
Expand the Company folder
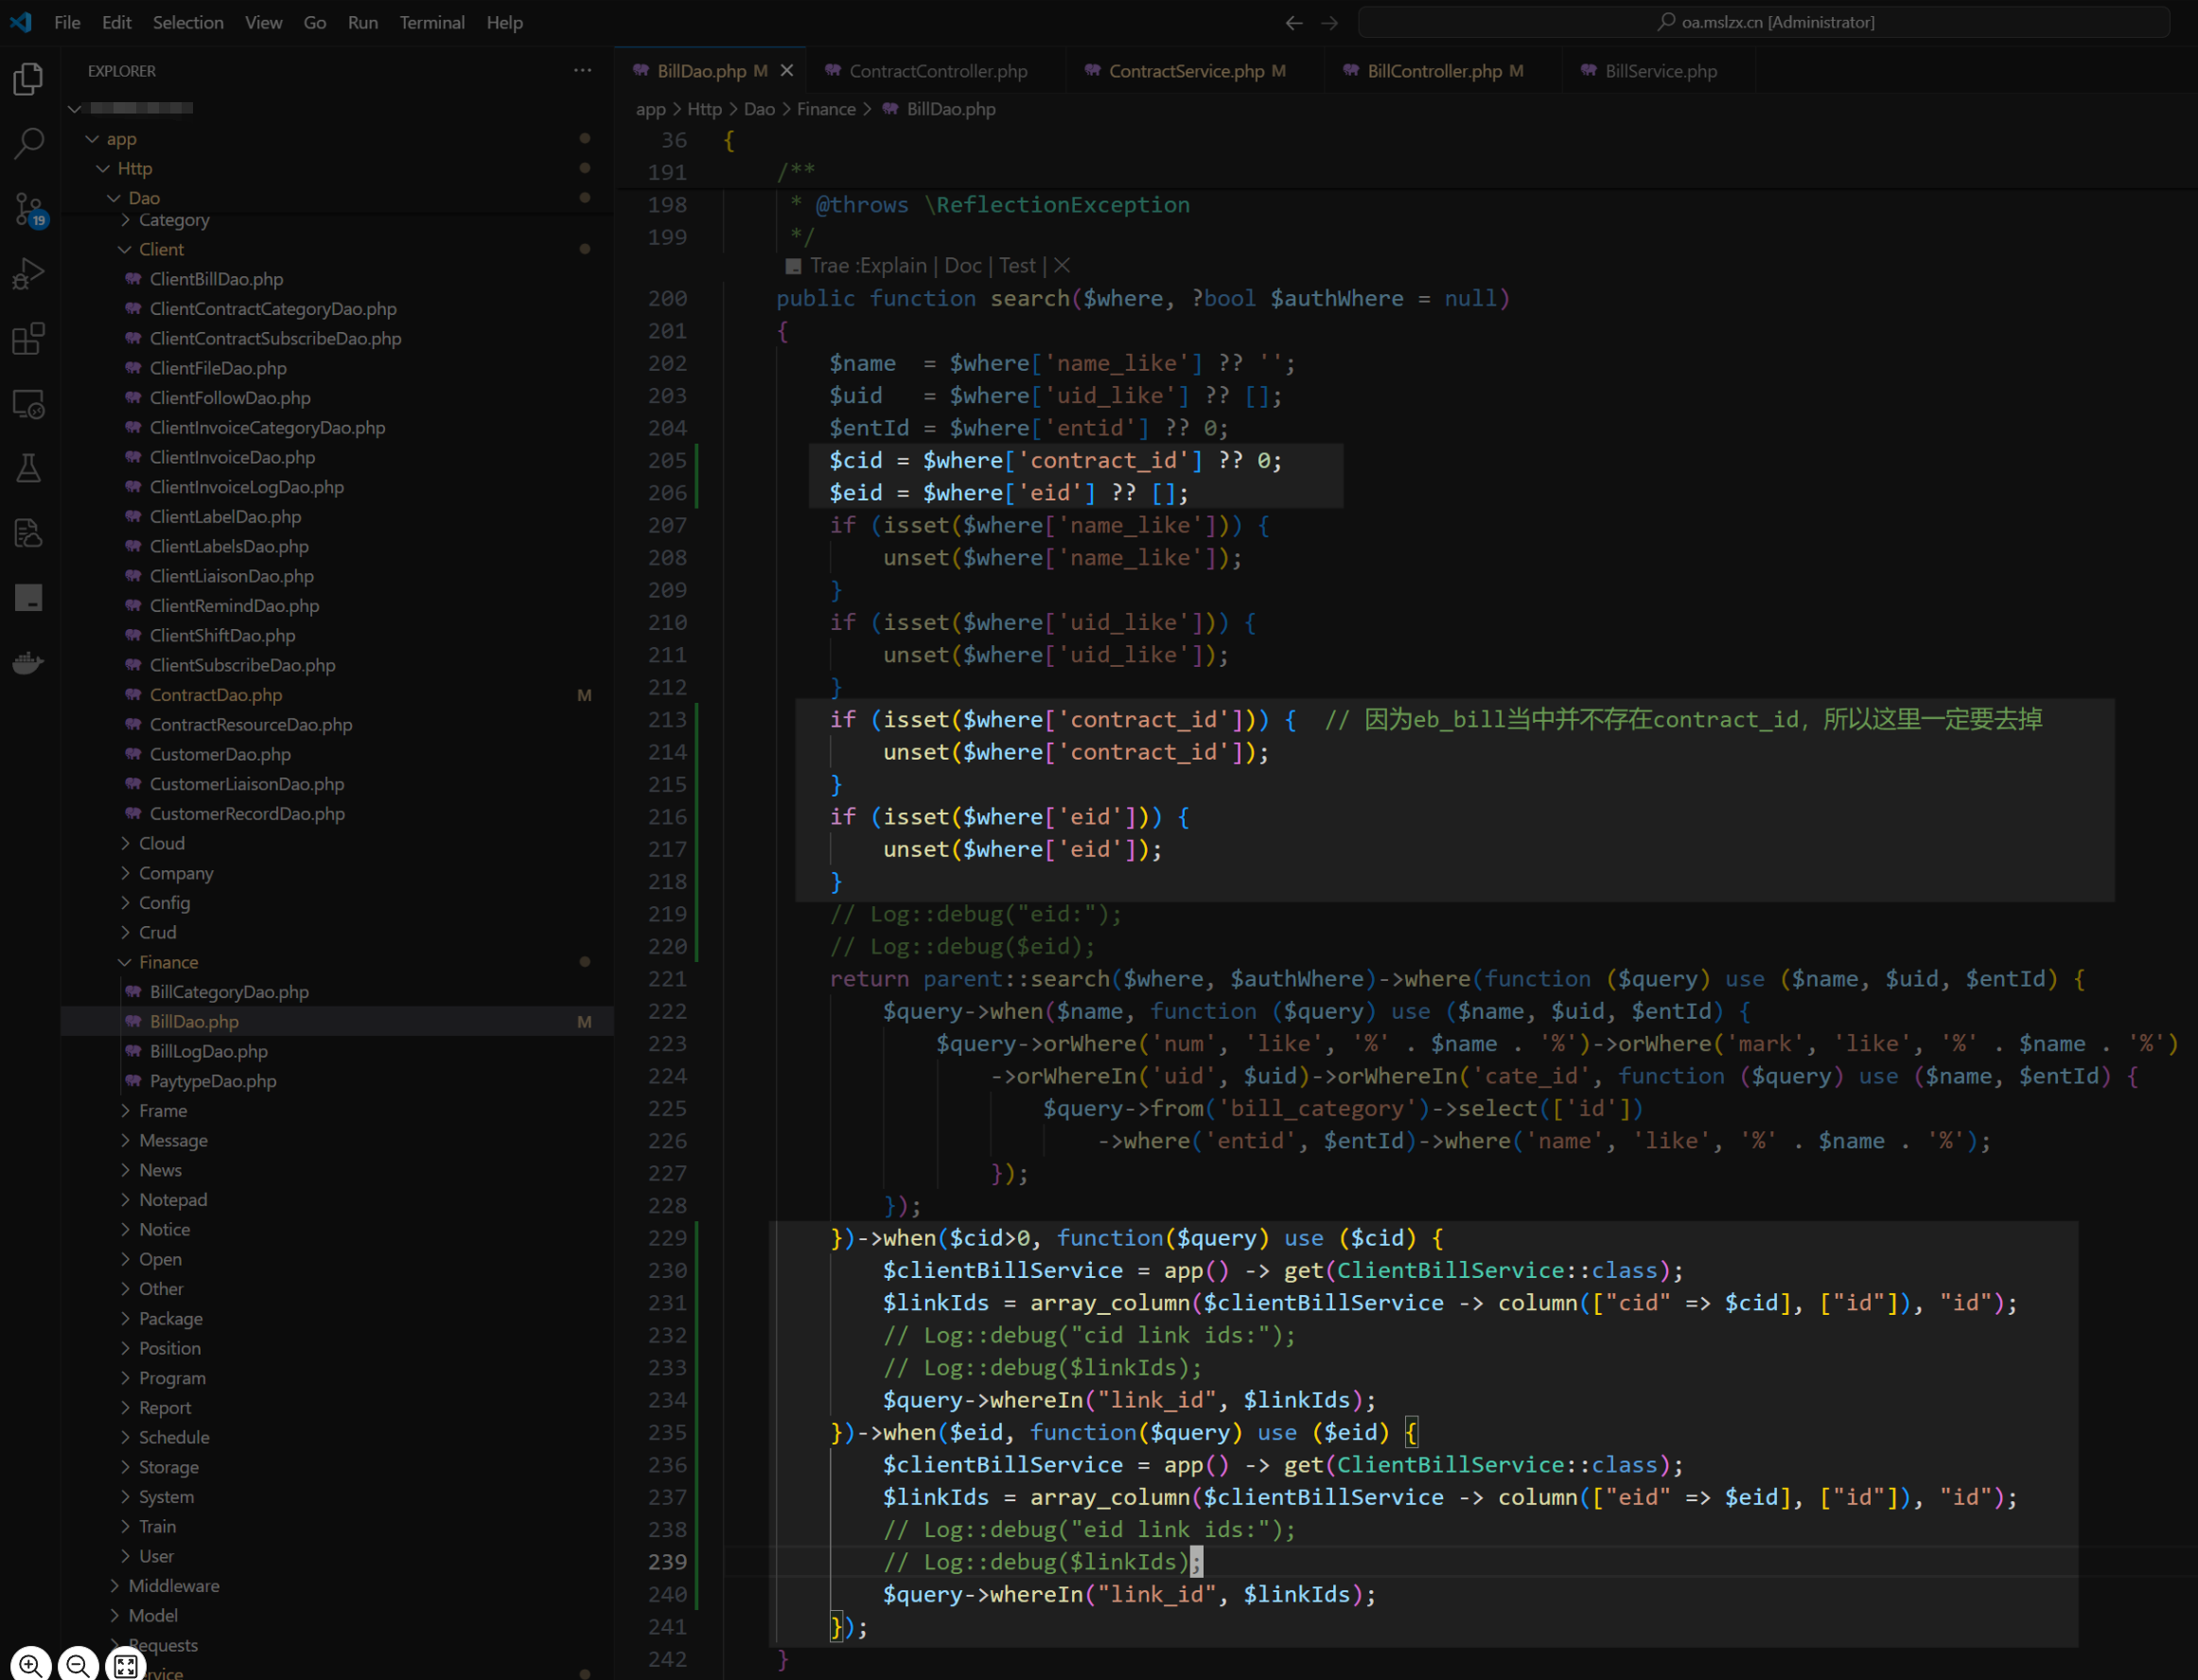pos(125,873)
